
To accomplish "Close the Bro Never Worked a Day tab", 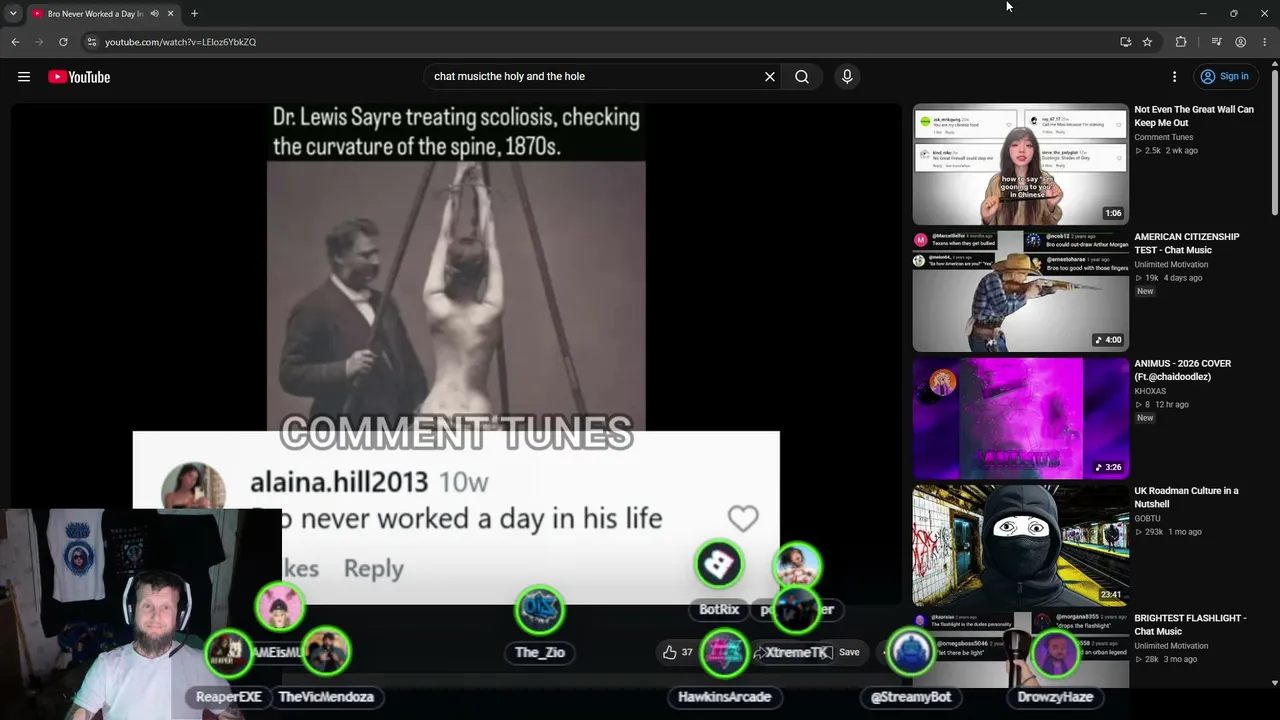I will pyautogui.click(x=170, y=14).
